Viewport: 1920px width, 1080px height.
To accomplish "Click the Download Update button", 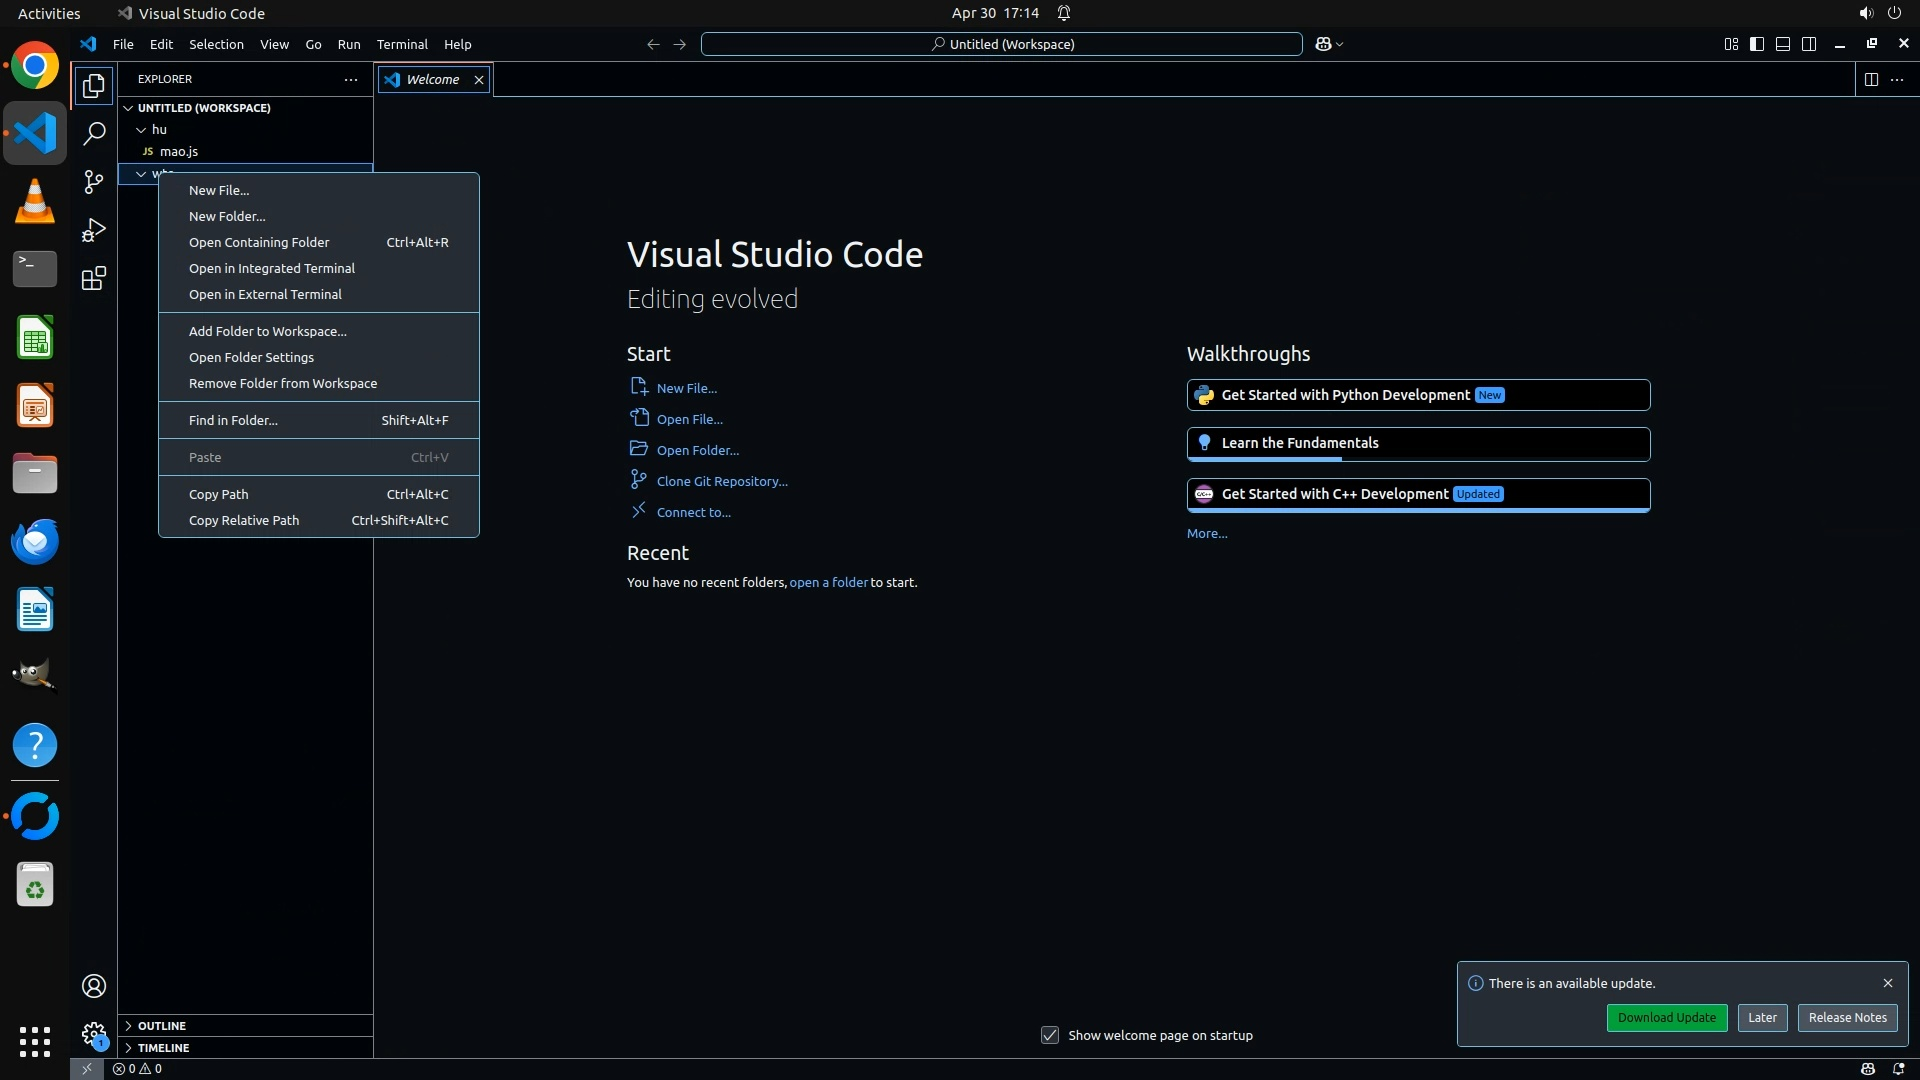I will (1666, 1017).
